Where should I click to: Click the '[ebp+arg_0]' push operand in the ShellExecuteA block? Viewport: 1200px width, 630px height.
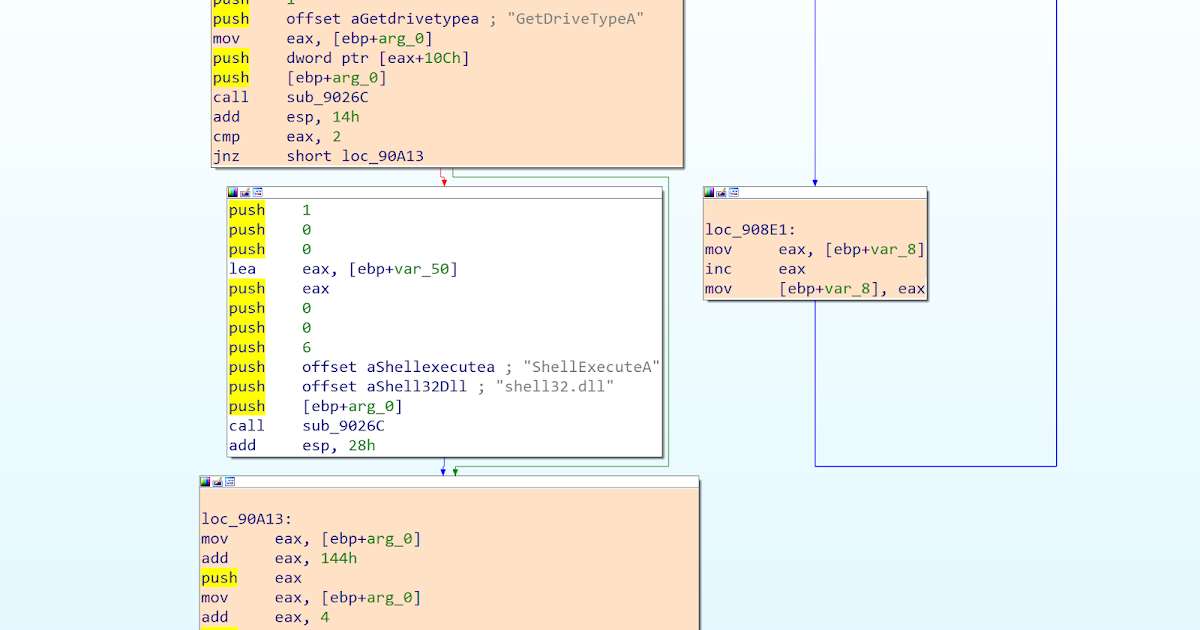point(352,406)
